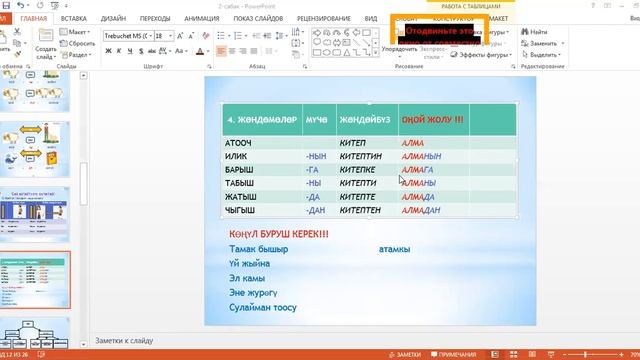The height and width of the screenshot is (360, 640).
Task: Click the Сбросить reset button
Action: 78,43
